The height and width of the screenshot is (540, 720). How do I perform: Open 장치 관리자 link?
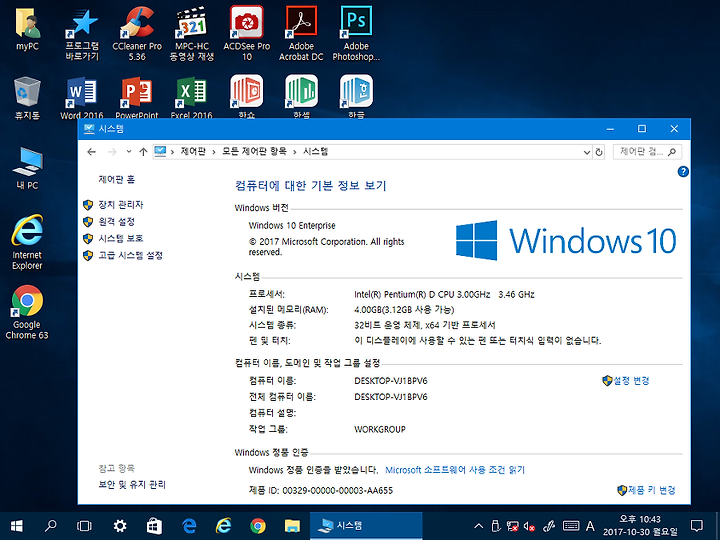click(x=121, y=205)
